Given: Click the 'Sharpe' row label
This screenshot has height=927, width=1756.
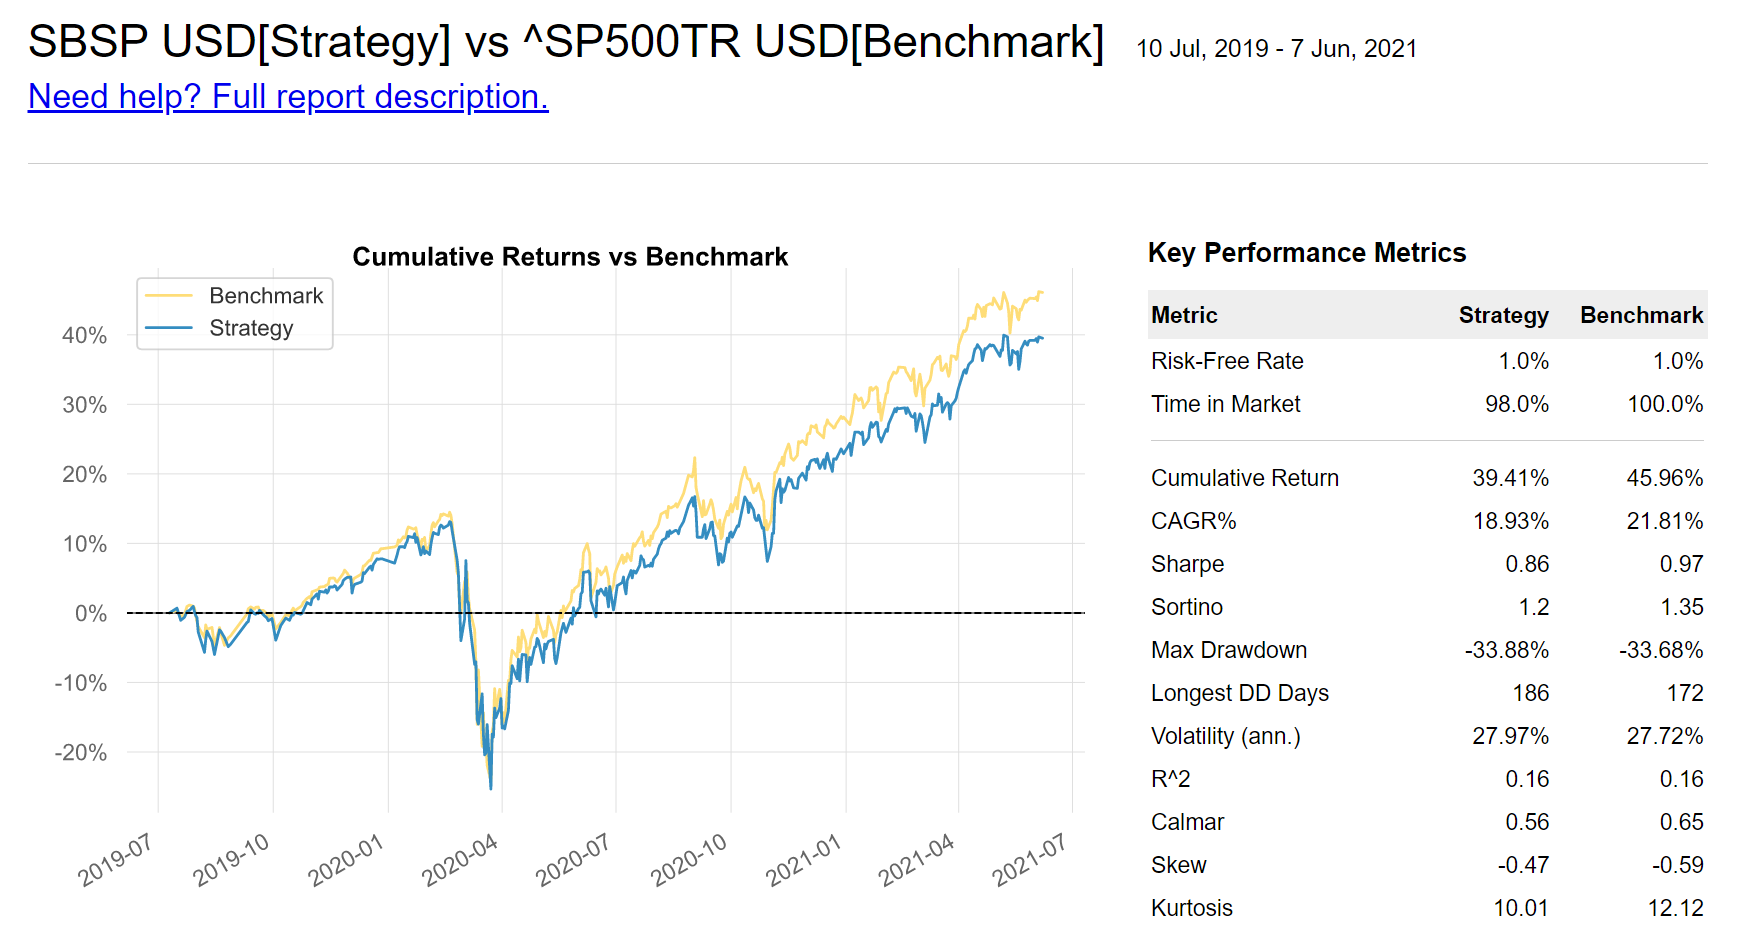Looking at the screenshot, I should 1187,564.
